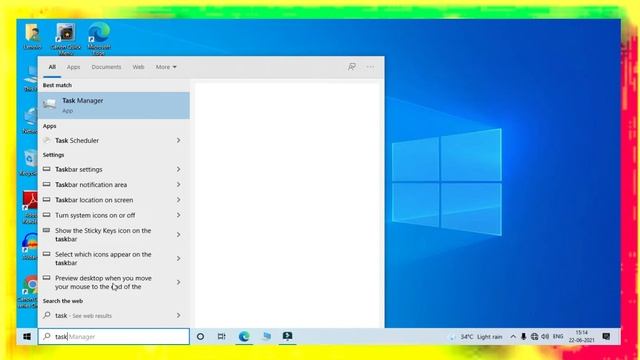Viewport: 640px width, 360px height.
Task: Click inside the taskbar search input field
Action: [114, 336]
